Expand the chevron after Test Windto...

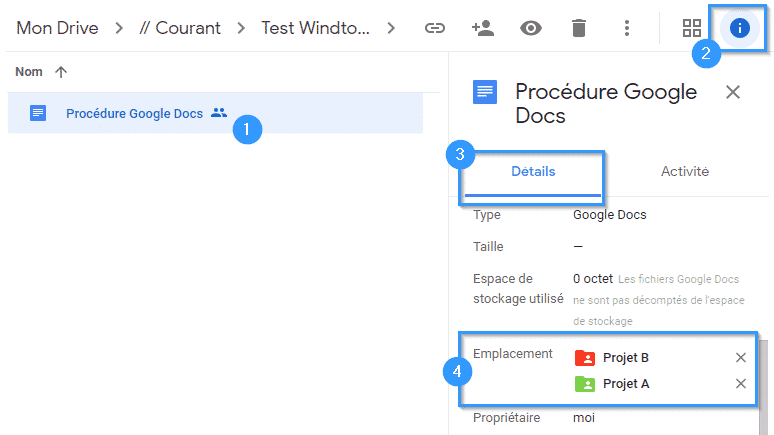pyautogui.click(x=391, y=28)
